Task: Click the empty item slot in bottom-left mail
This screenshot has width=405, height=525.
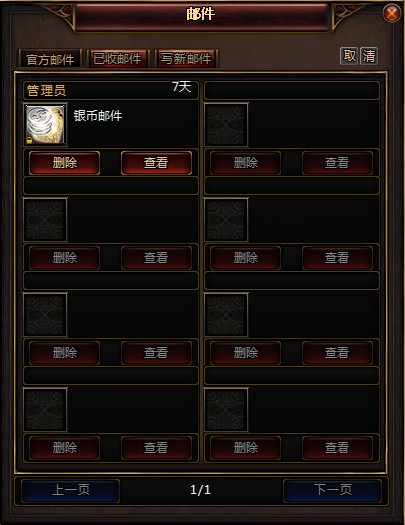Action: (45, 410)
